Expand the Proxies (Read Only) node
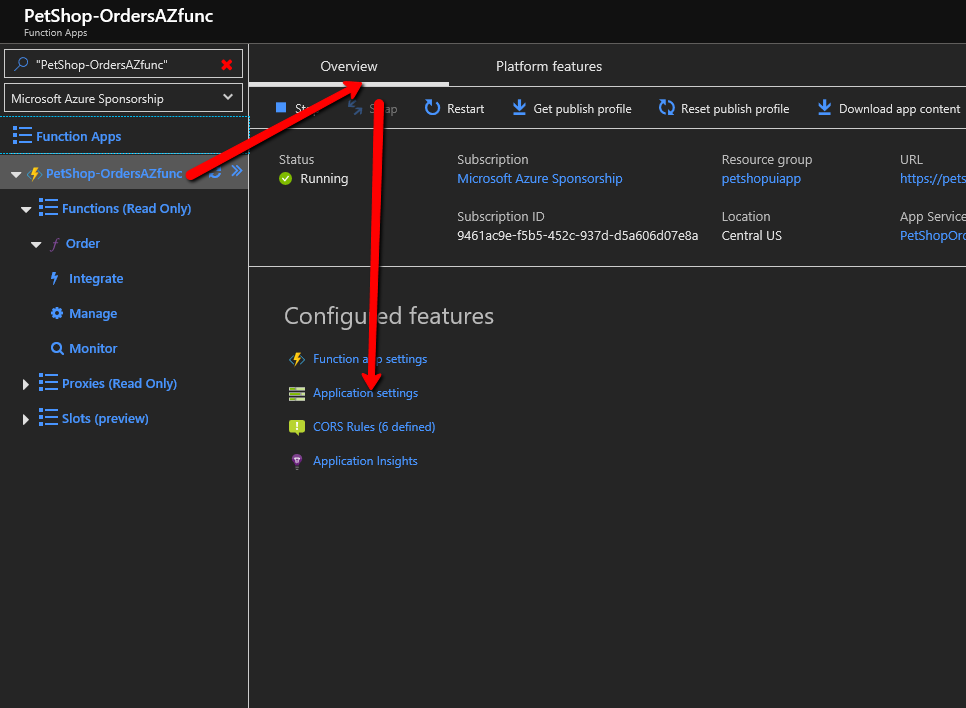 tap(25, 385)
